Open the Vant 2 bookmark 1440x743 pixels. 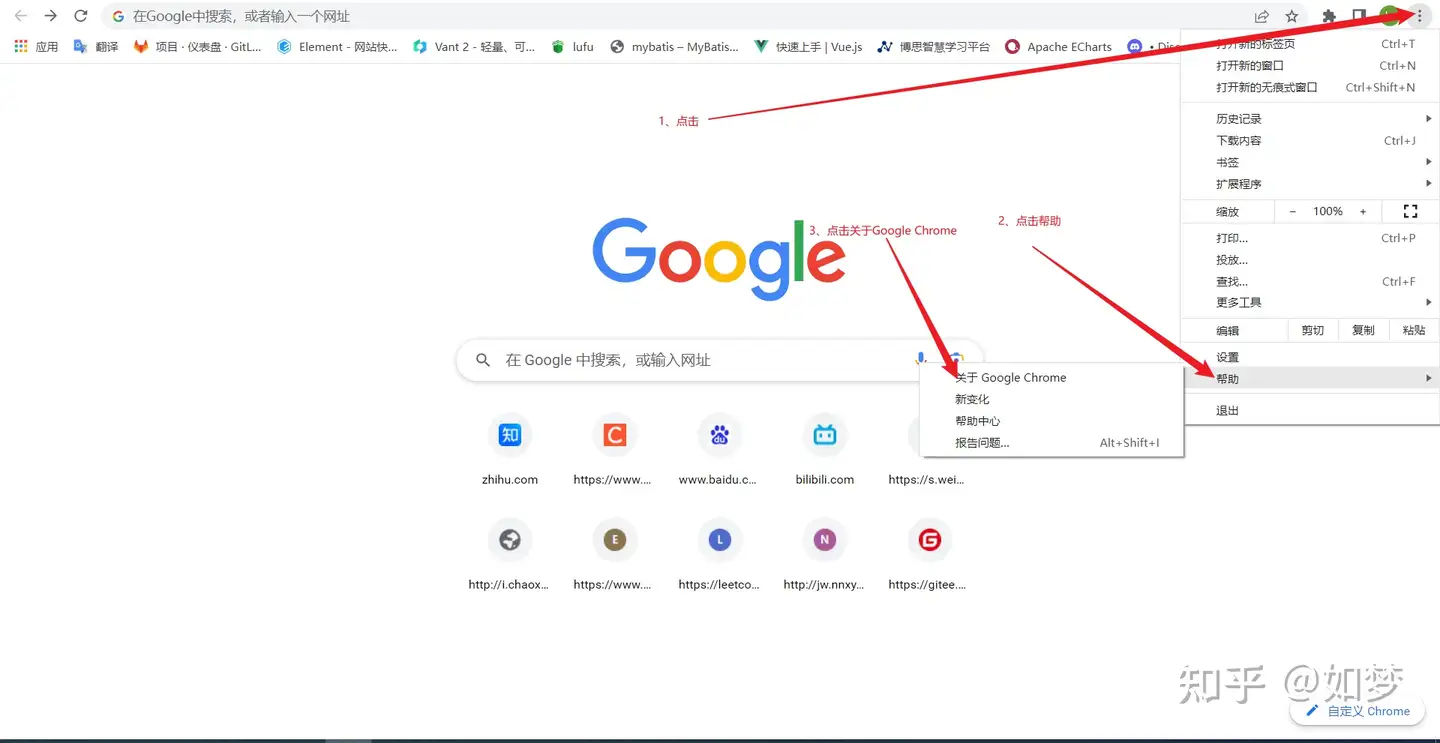474,46
